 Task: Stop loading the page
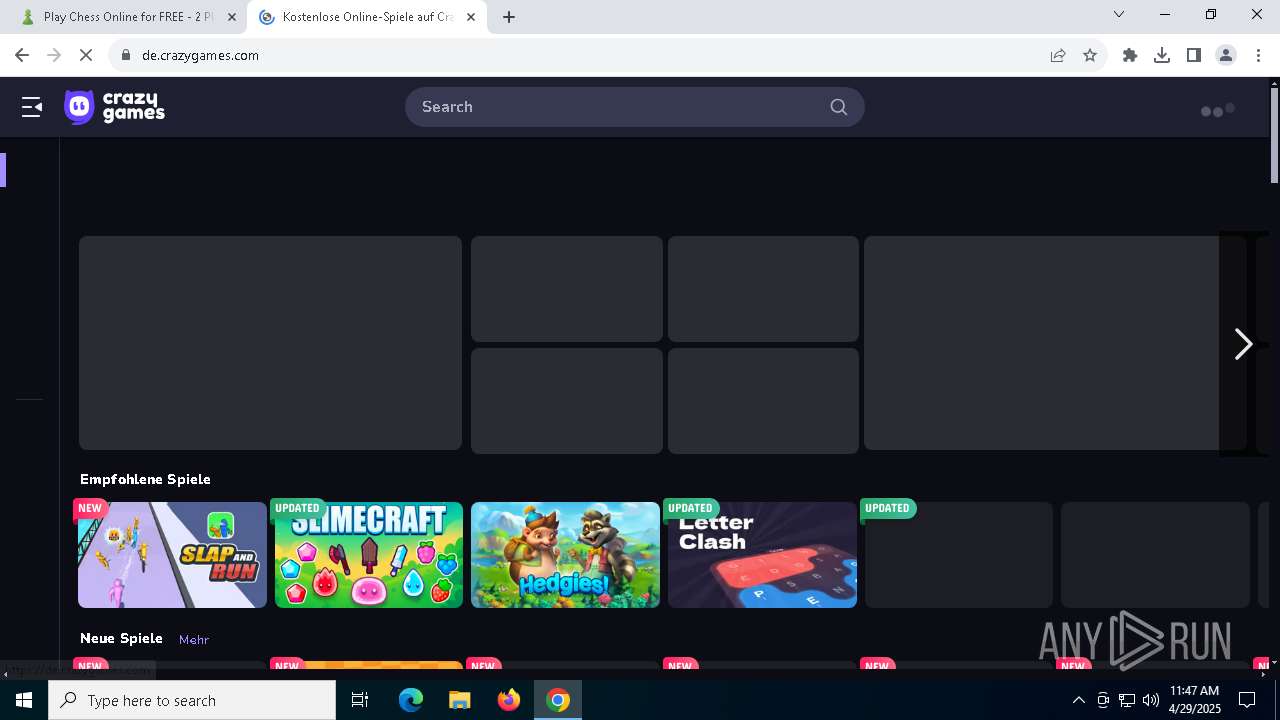86,55
